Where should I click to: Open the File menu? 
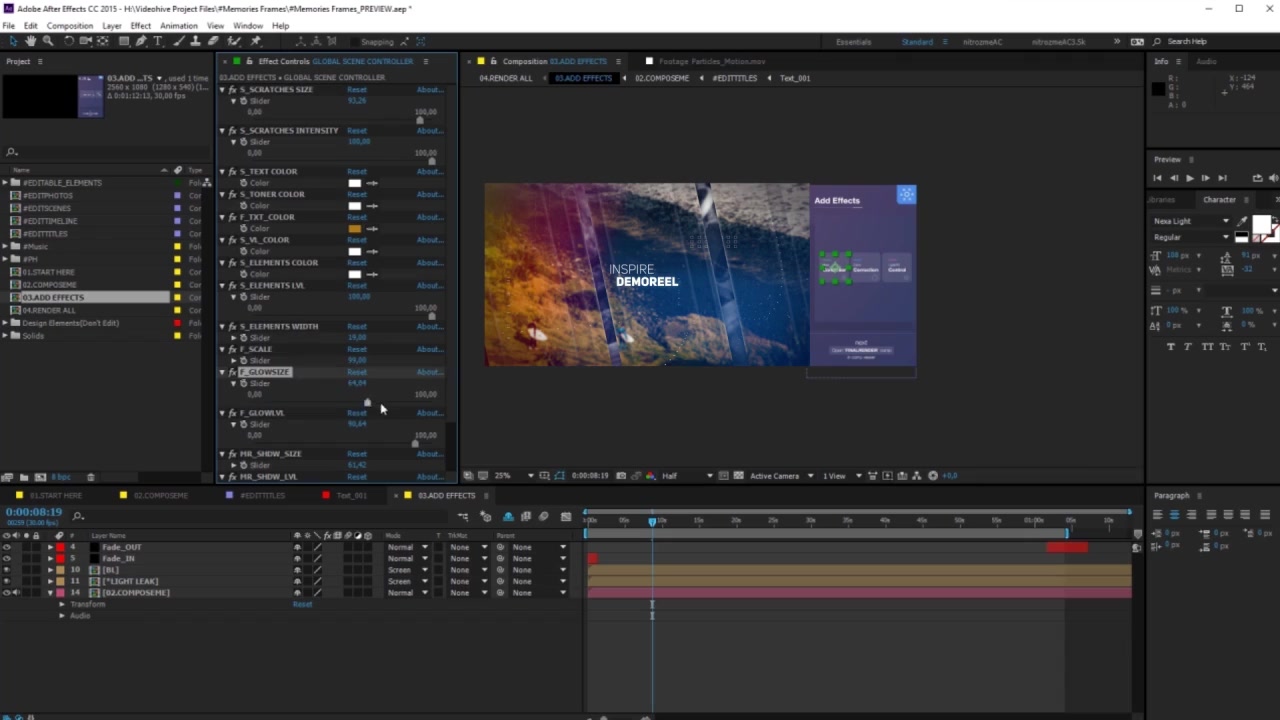click(9, 26)
